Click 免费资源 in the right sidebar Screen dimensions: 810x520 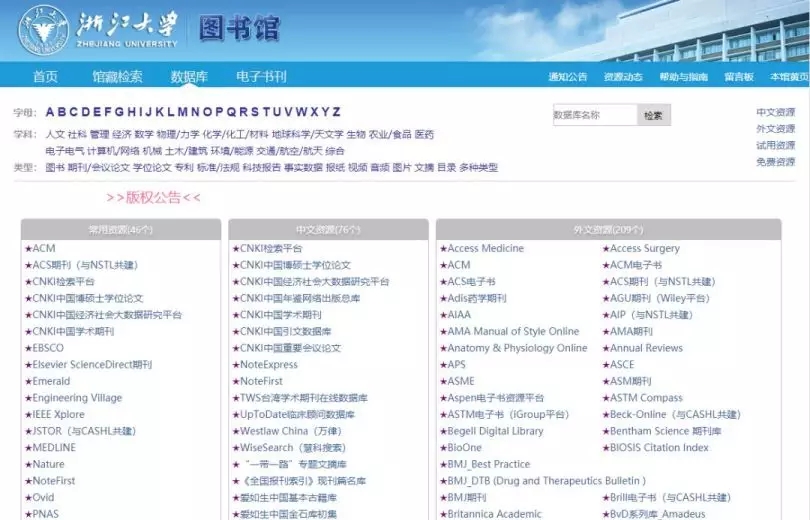[775, 162]
